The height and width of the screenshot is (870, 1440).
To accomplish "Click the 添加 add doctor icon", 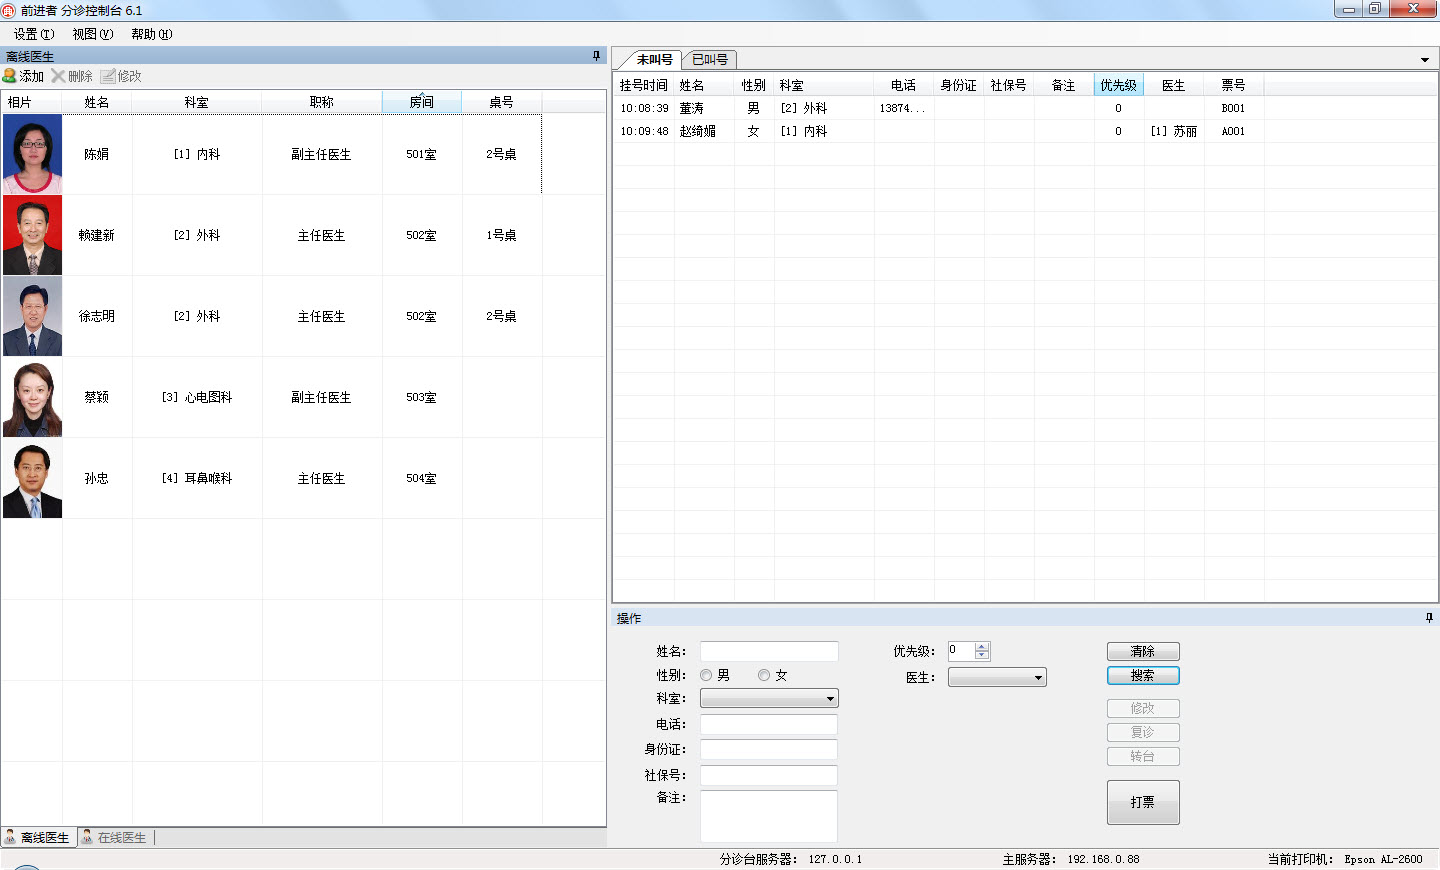I will coord(10,75).
